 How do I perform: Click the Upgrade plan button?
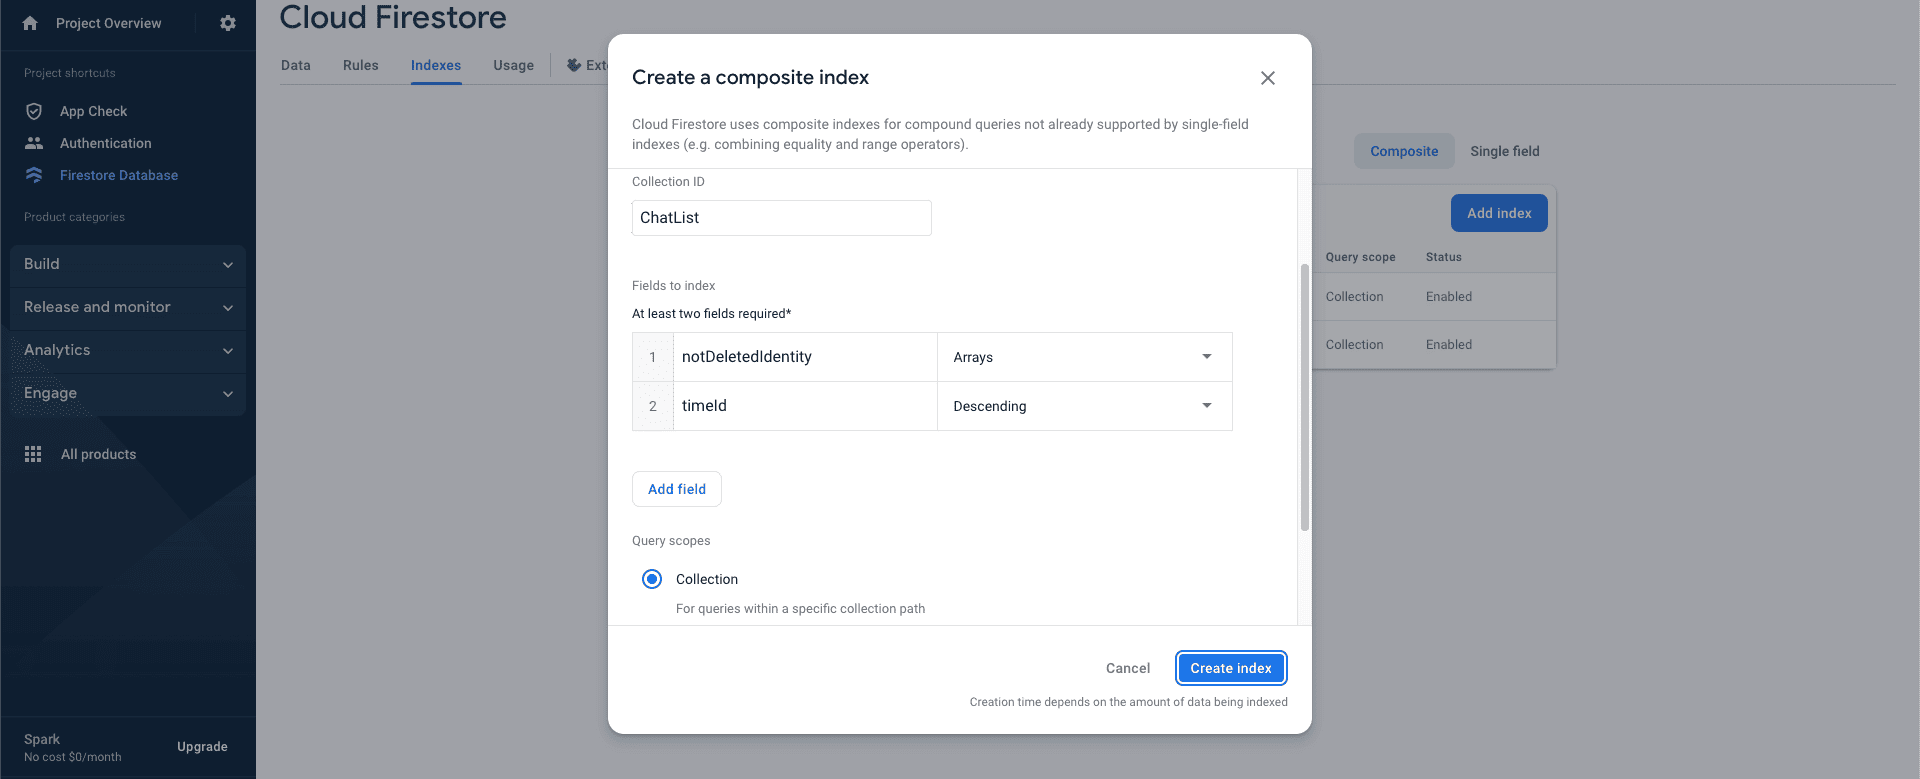click(202, 747)
